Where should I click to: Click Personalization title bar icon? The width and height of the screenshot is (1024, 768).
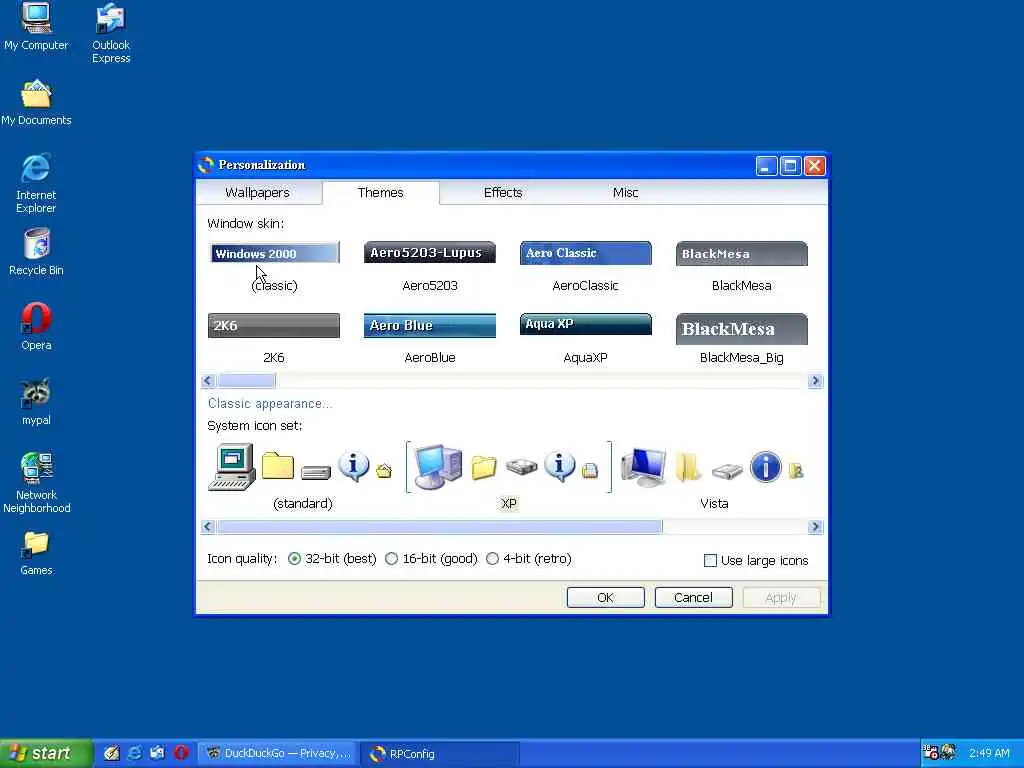[206, 165]
